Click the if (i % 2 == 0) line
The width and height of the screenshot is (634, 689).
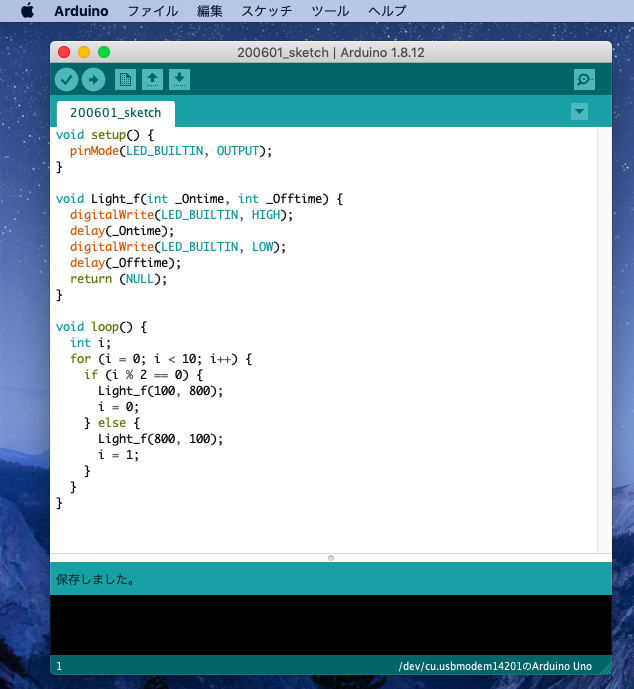pyautogui.click(x=144, y=375)
